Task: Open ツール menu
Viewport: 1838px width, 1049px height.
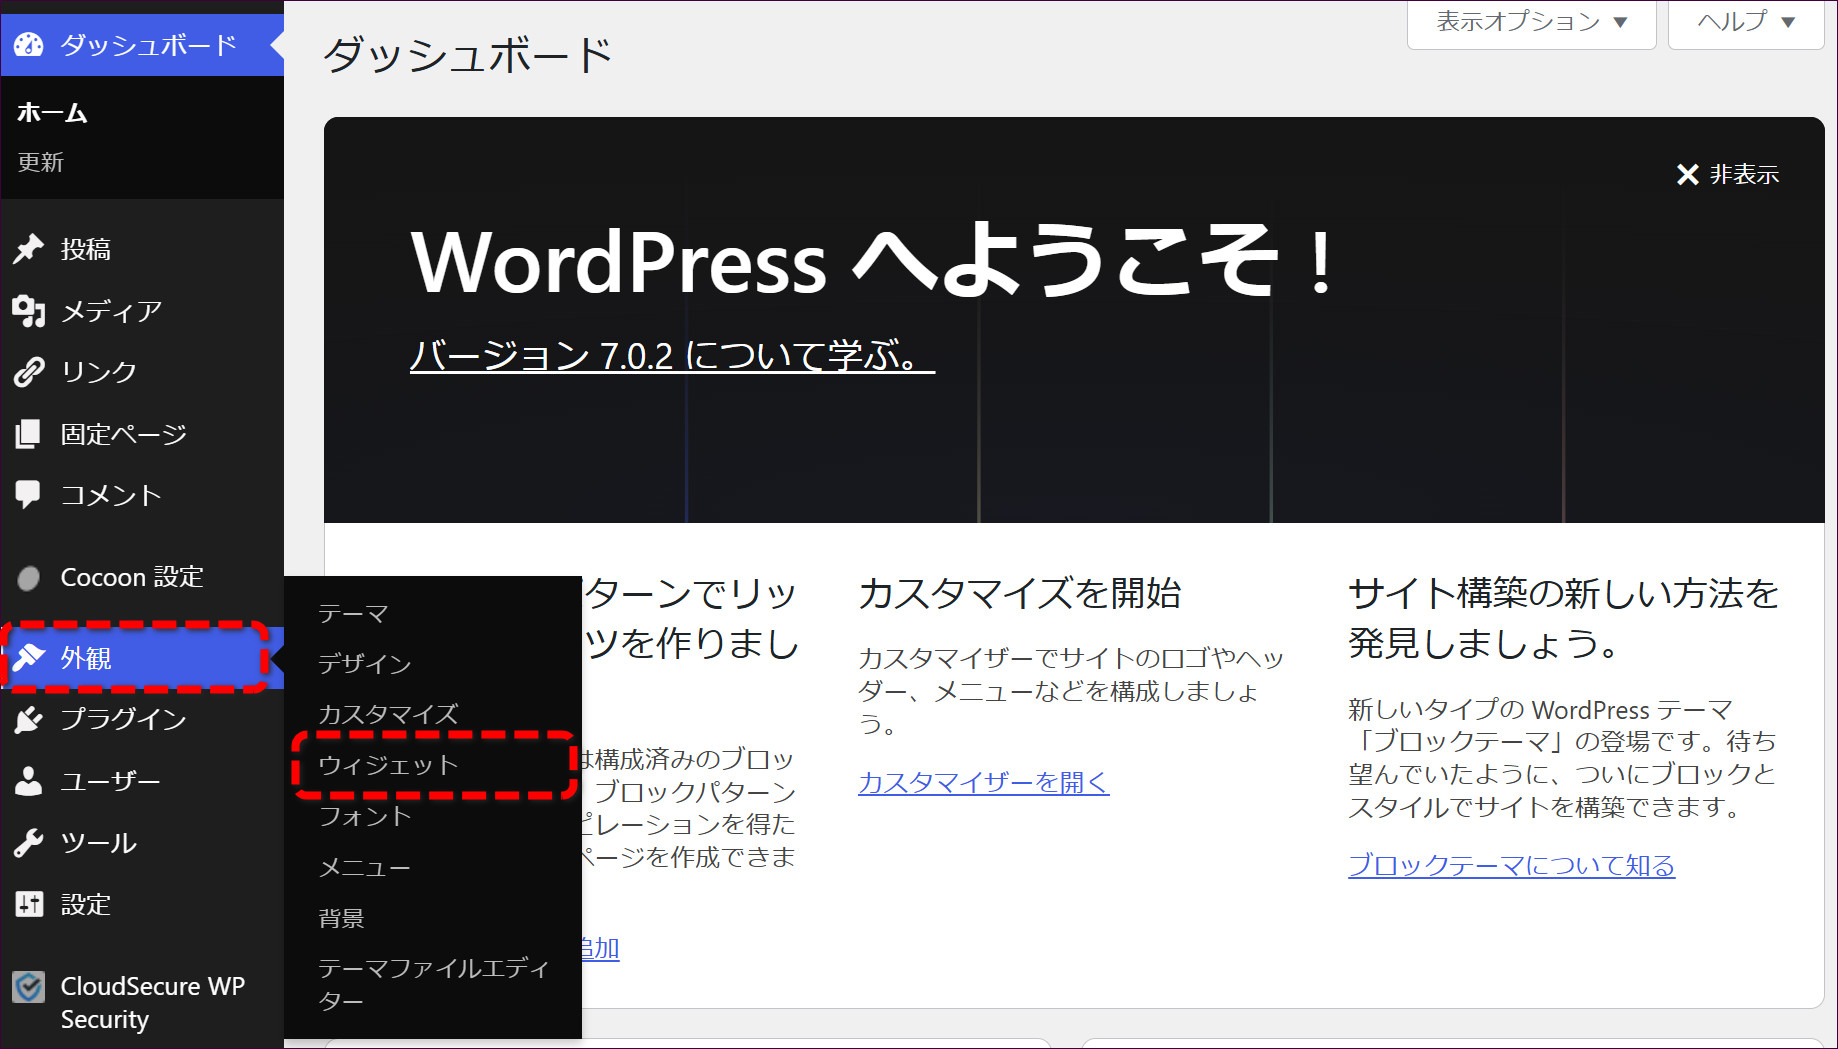Action: [142, 843]
